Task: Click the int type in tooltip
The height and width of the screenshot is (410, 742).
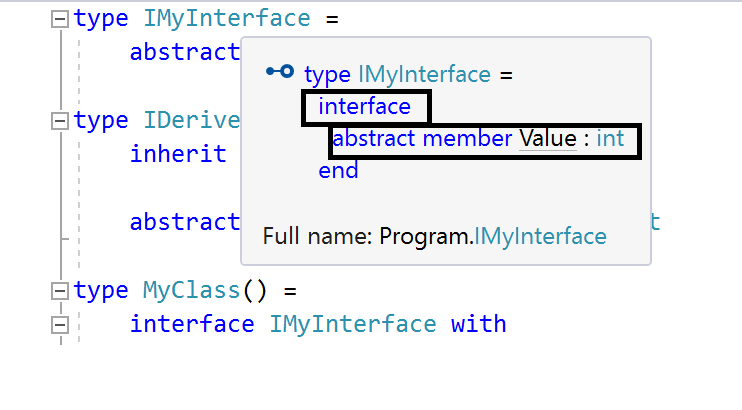Action: coord(610,138)
